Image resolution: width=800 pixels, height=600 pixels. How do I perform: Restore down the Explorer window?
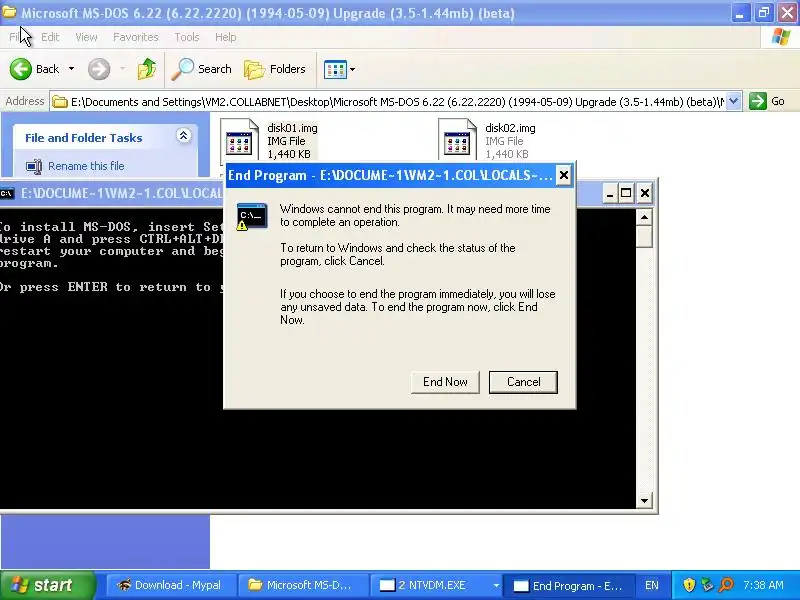(x=763, y=13)
